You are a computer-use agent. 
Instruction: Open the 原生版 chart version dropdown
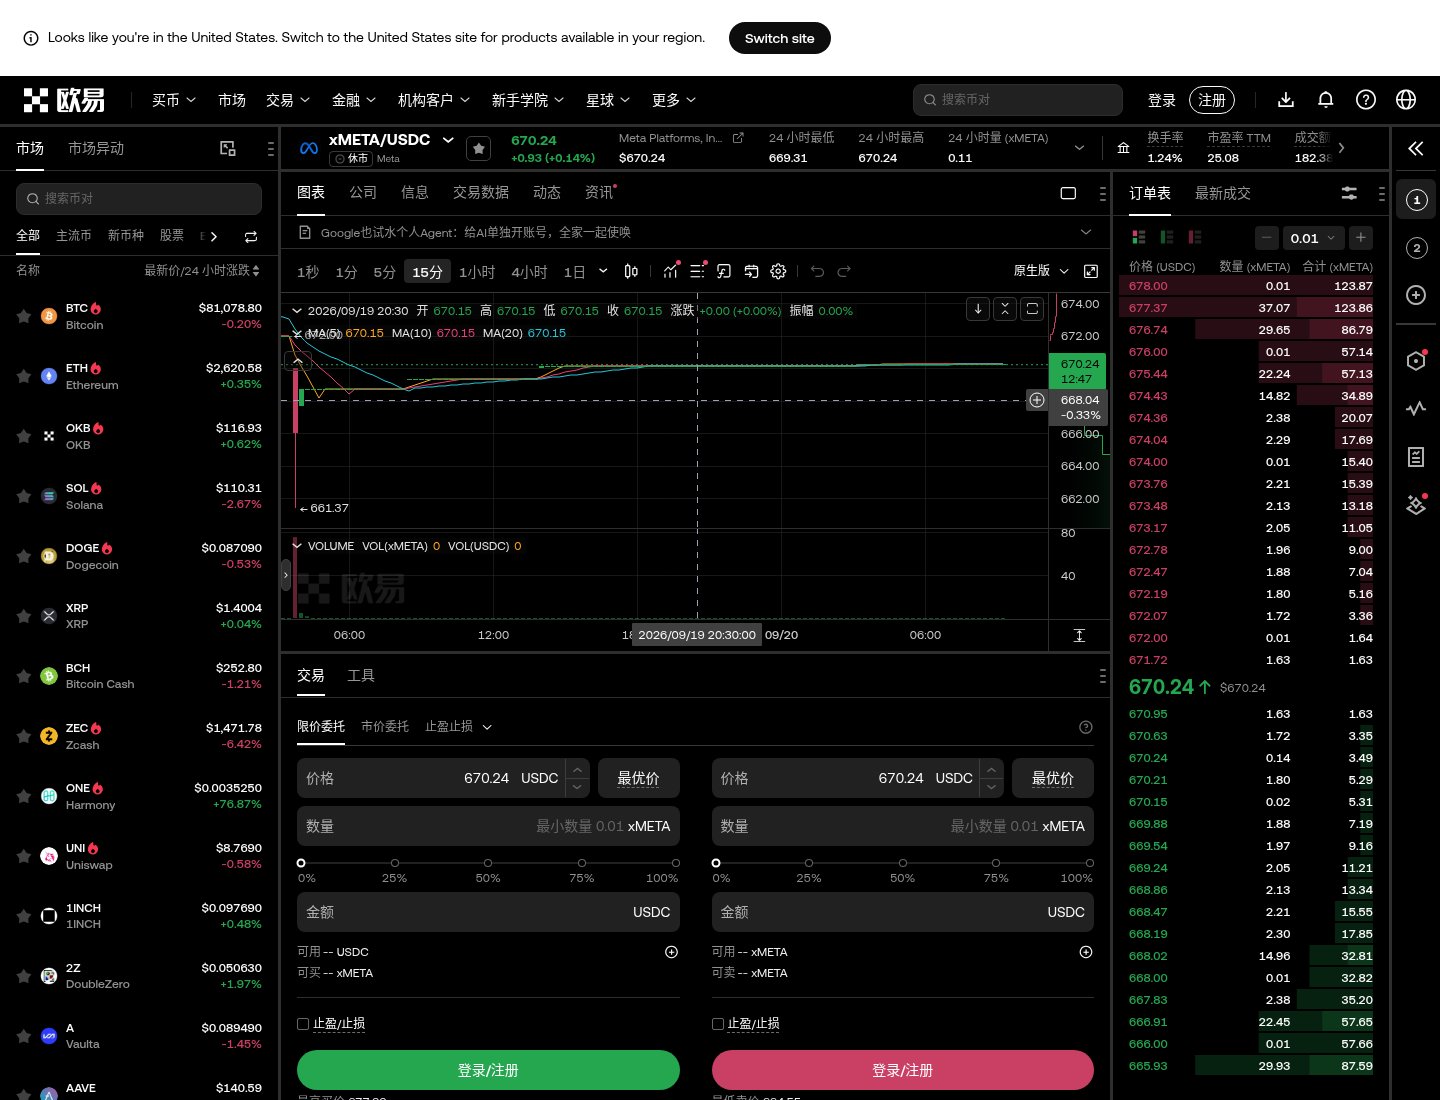pyautogui.click(x=1041, y=271)
